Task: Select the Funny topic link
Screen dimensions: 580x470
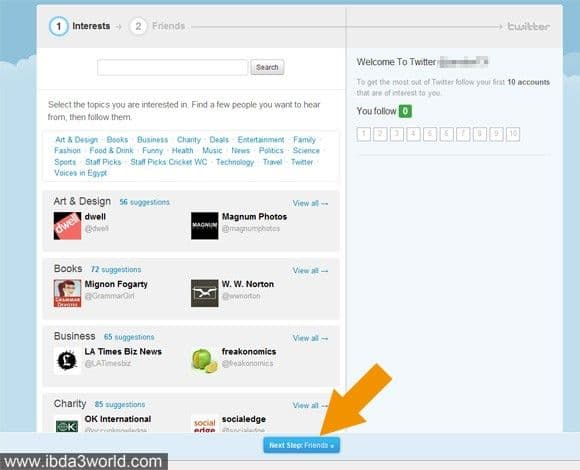Action: tap(152, 151)
